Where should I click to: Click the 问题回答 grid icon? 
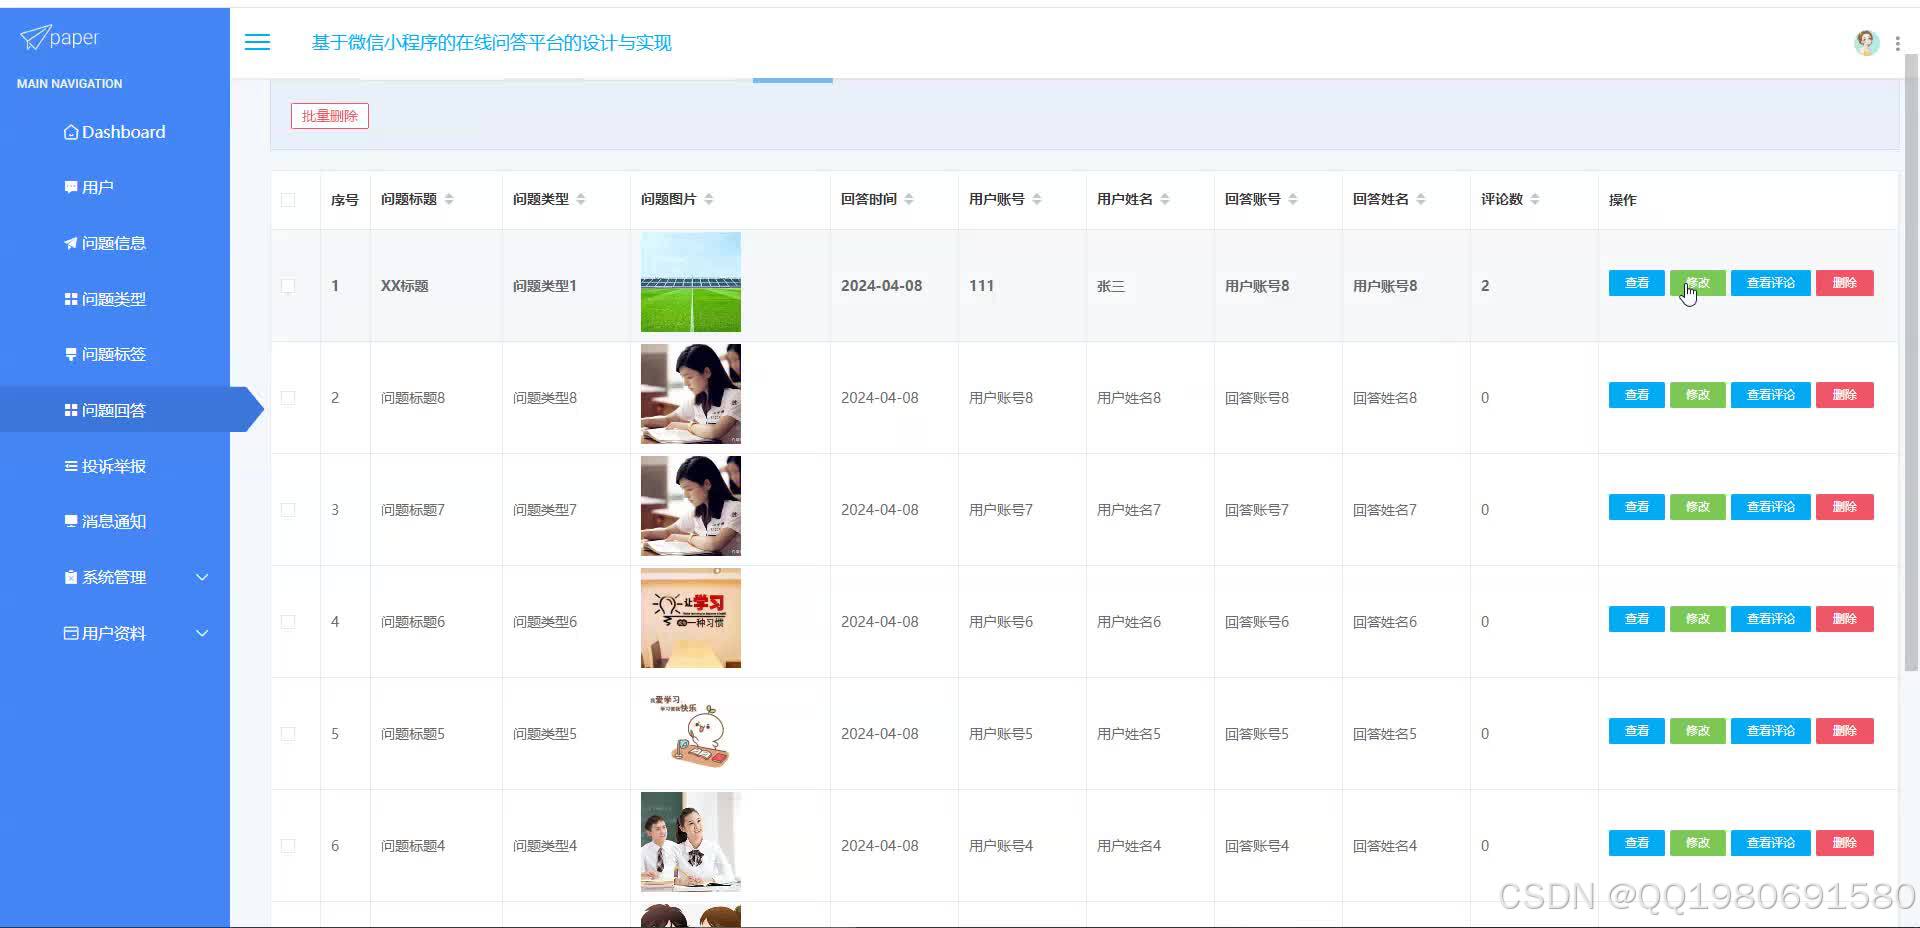coord(71,410)
